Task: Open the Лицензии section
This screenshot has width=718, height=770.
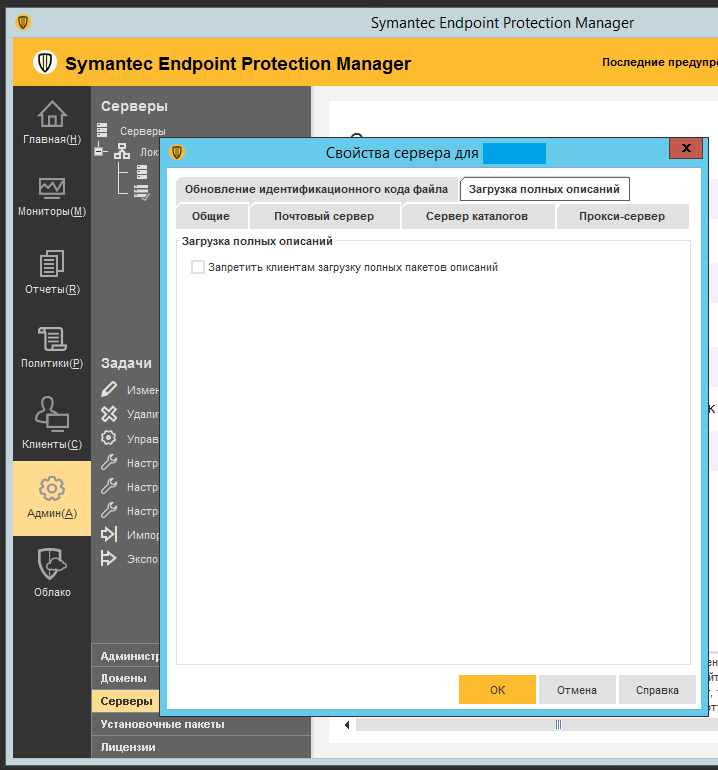Action: (x=201, y=747)
